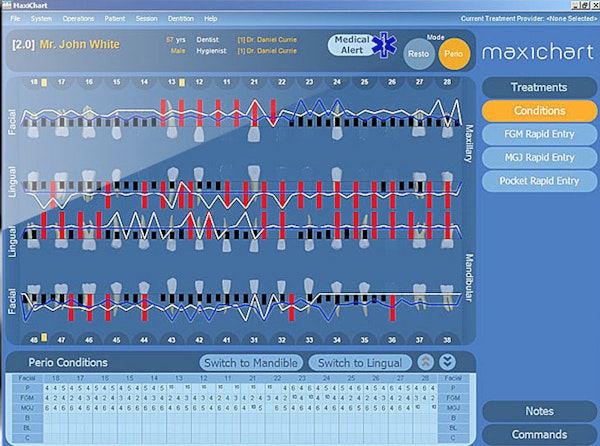The width and height of the screenshot is (600, 446).
Task: Open the File menu
Action: (15, 18)
